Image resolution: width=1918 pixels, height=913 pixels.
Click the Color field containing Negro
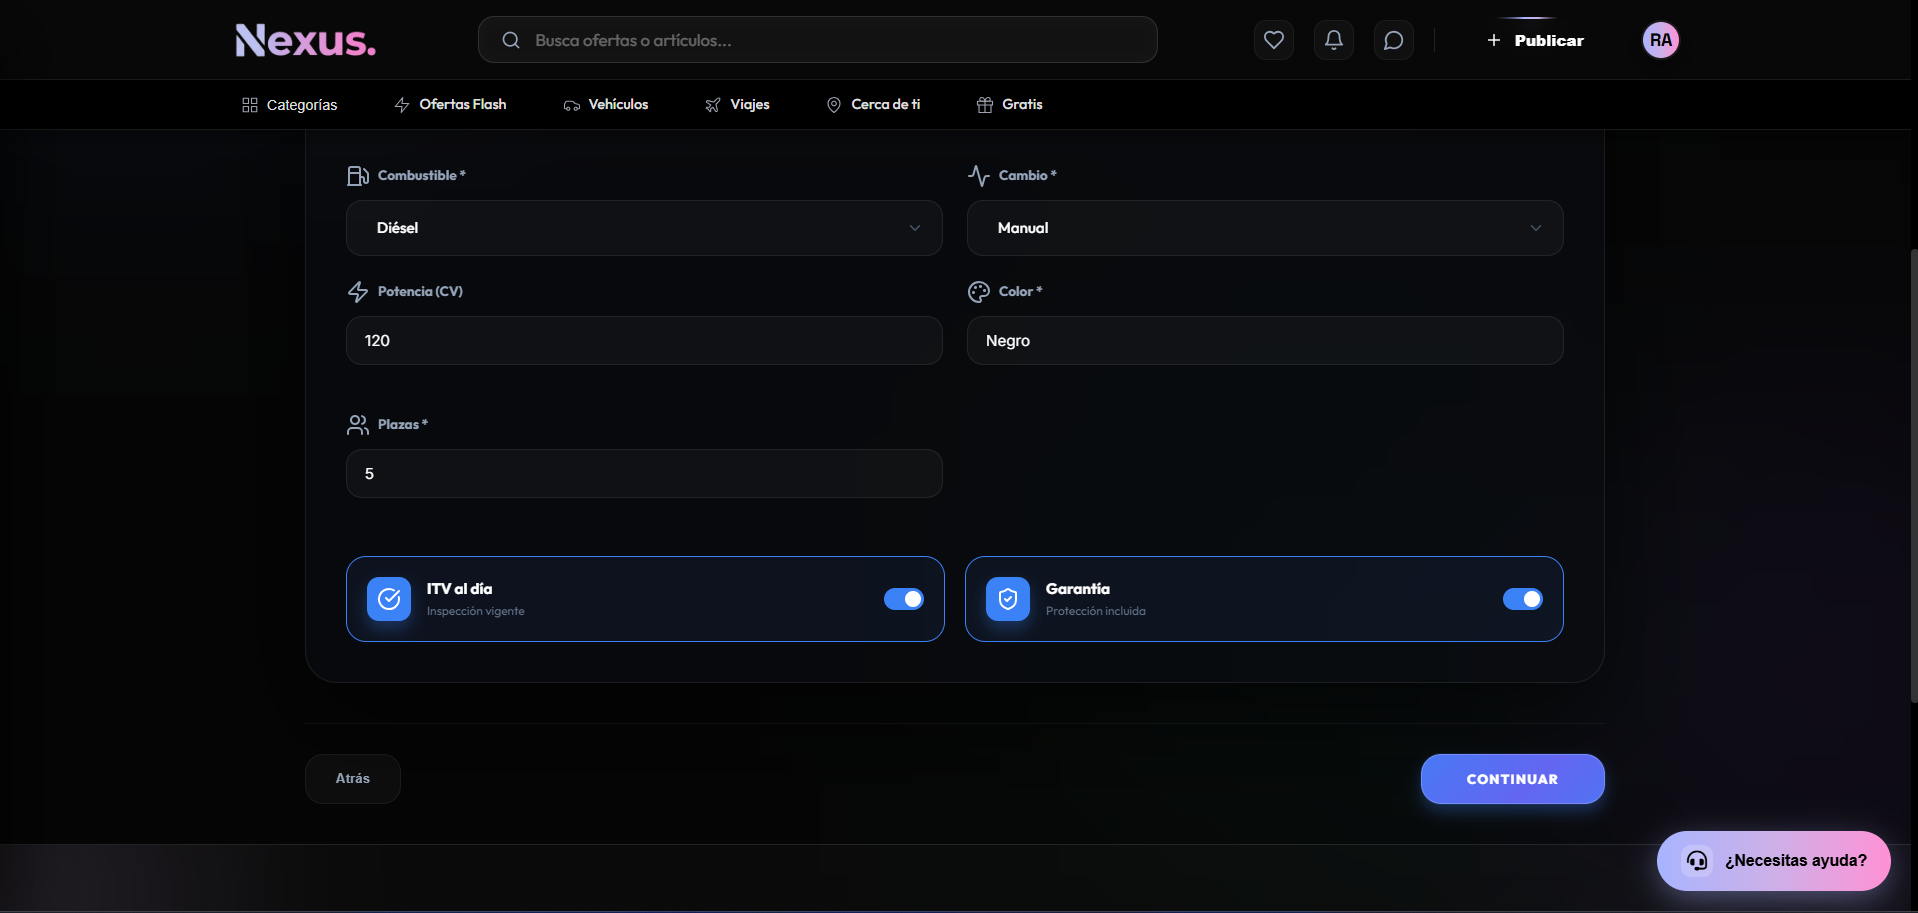coord(1265,341)
